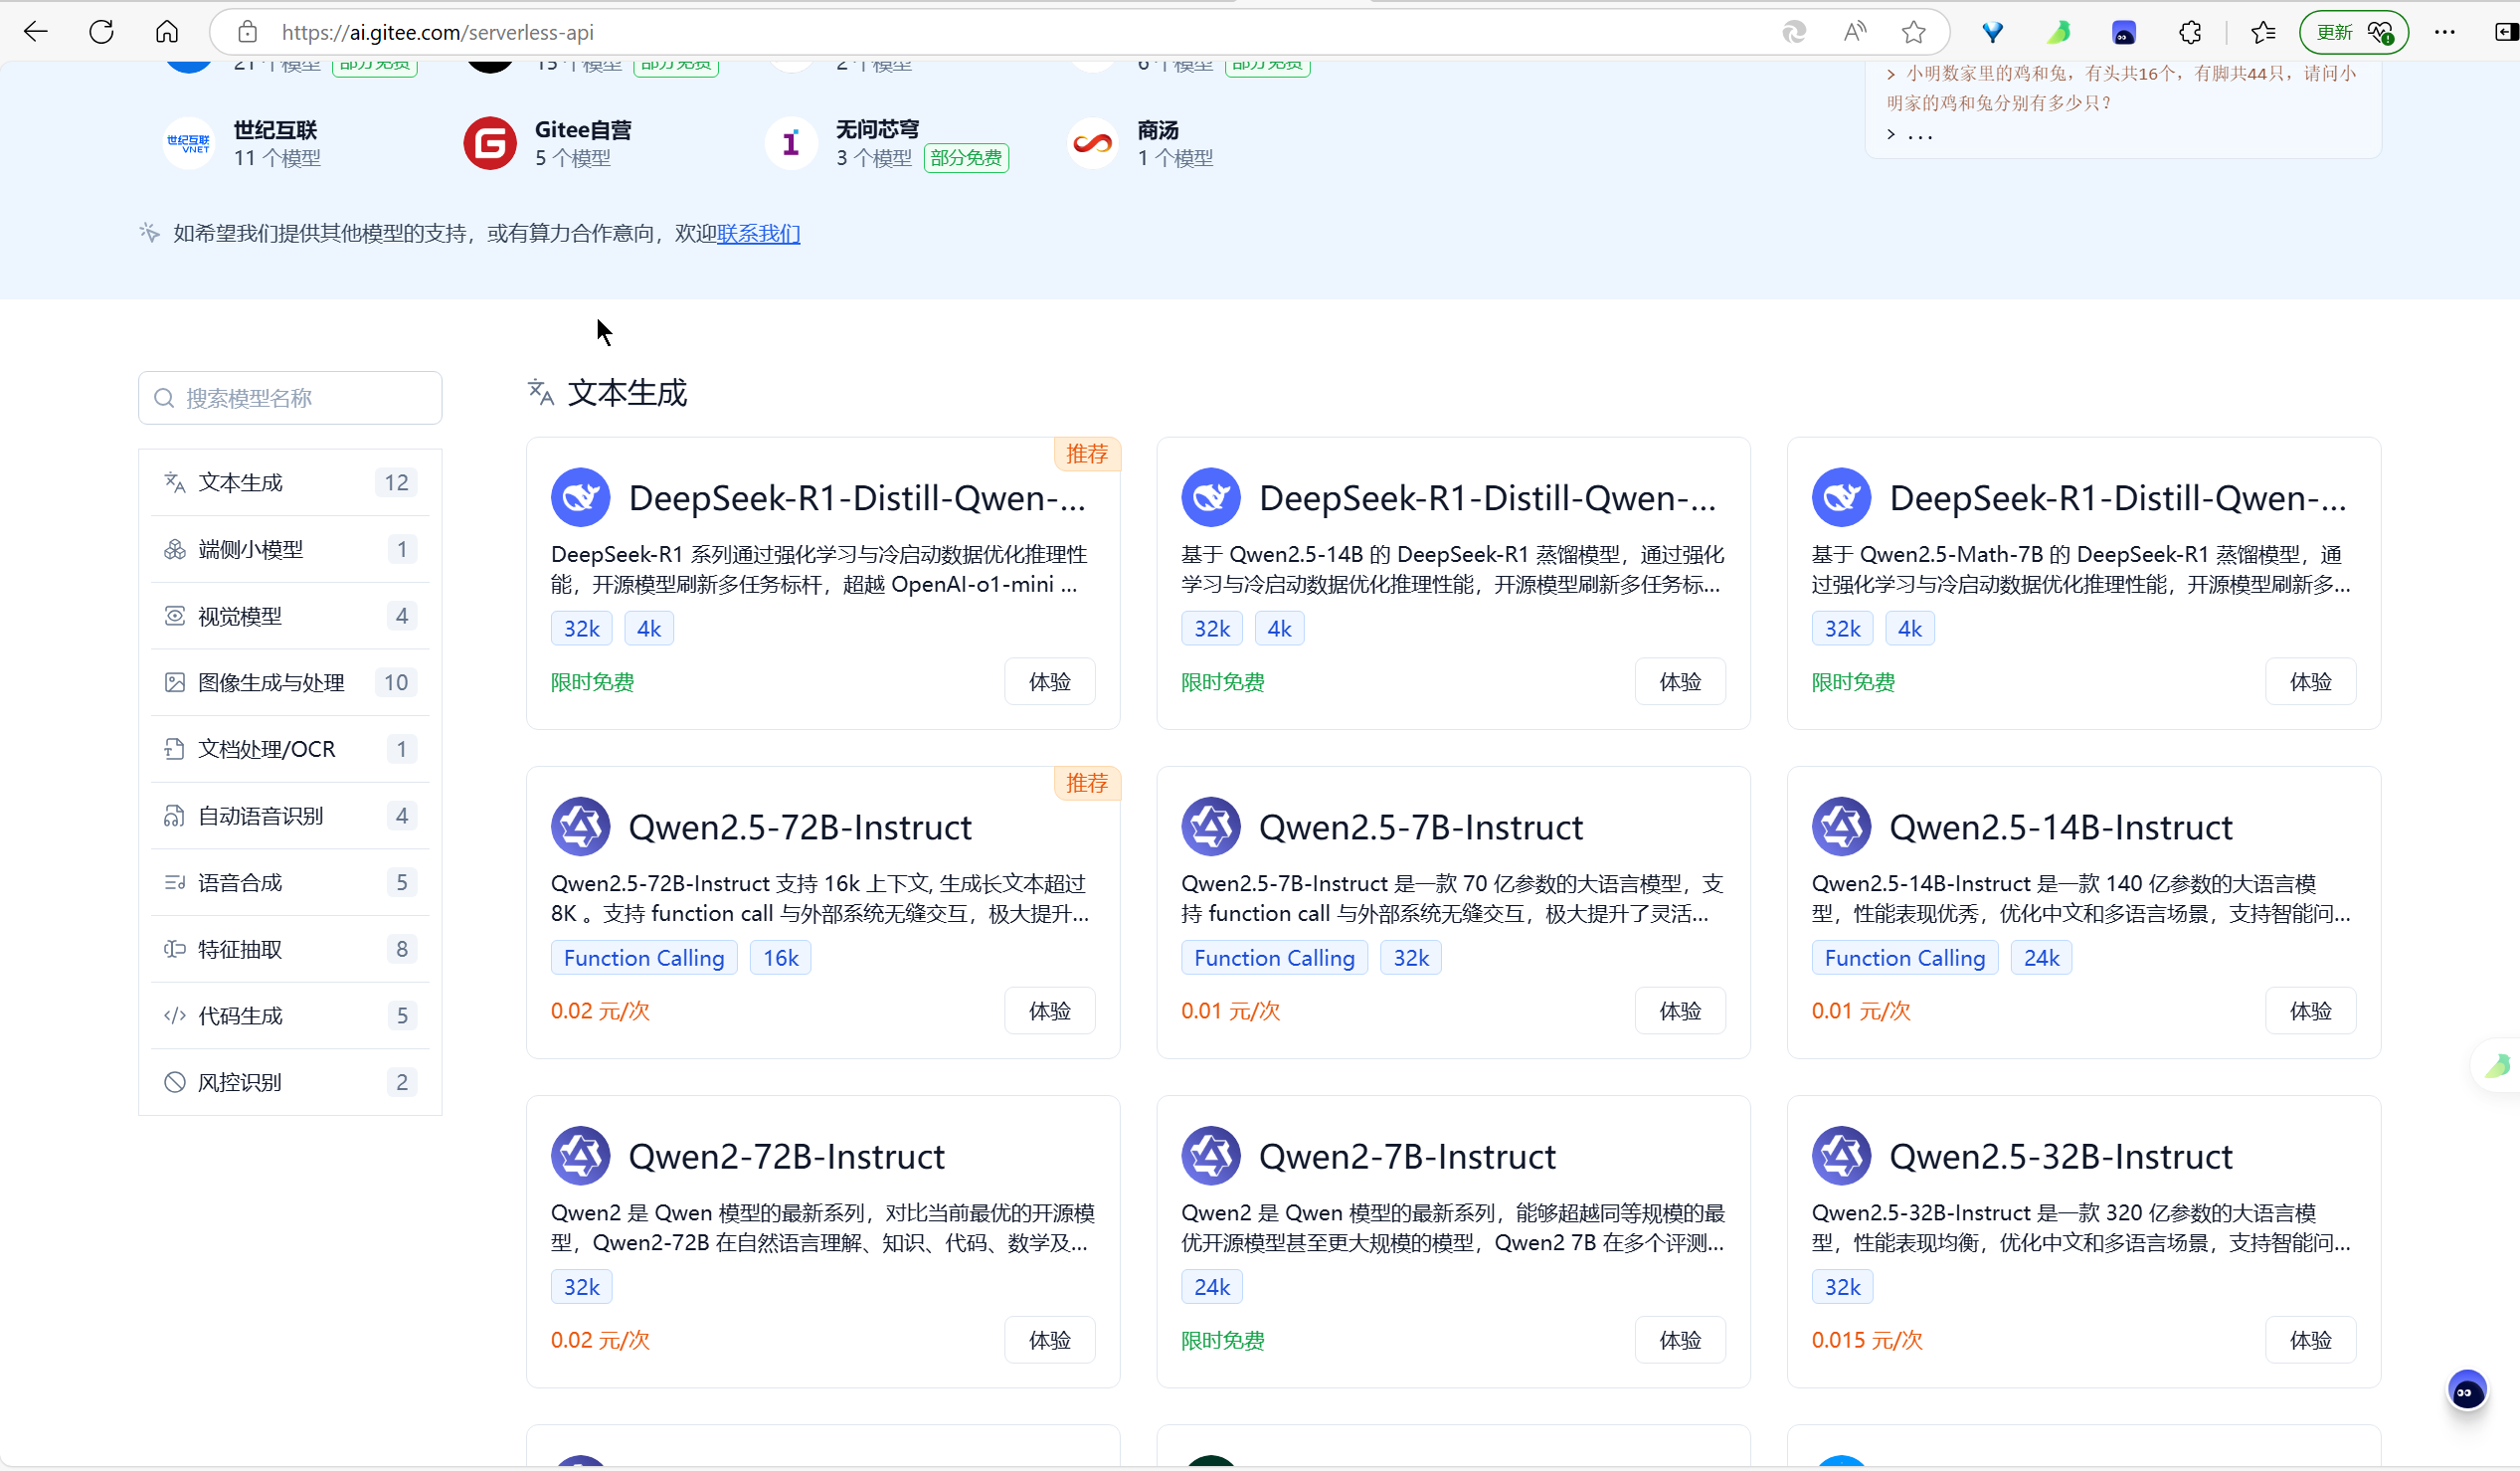
Task: Select 代码生成 category in sidebar
Action: [240, 1015]
